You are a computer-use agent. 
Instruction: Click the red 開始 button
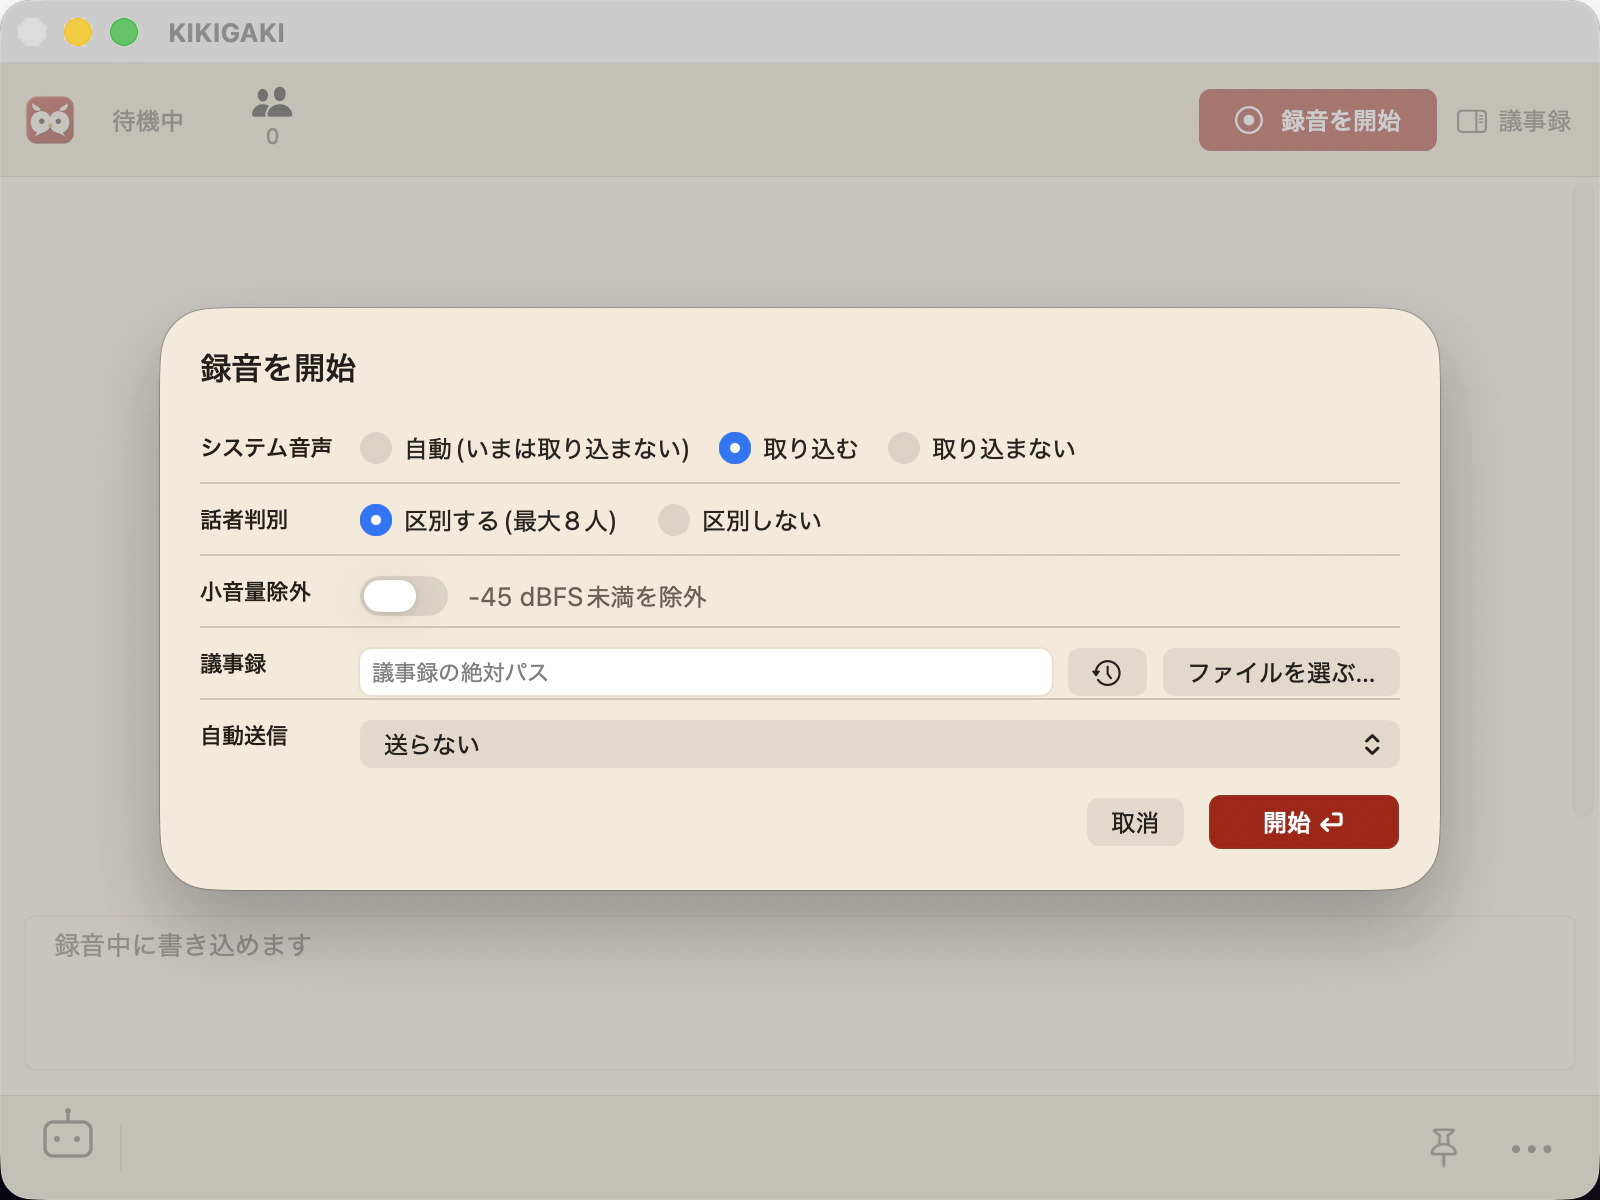[x=1304, y=822]
